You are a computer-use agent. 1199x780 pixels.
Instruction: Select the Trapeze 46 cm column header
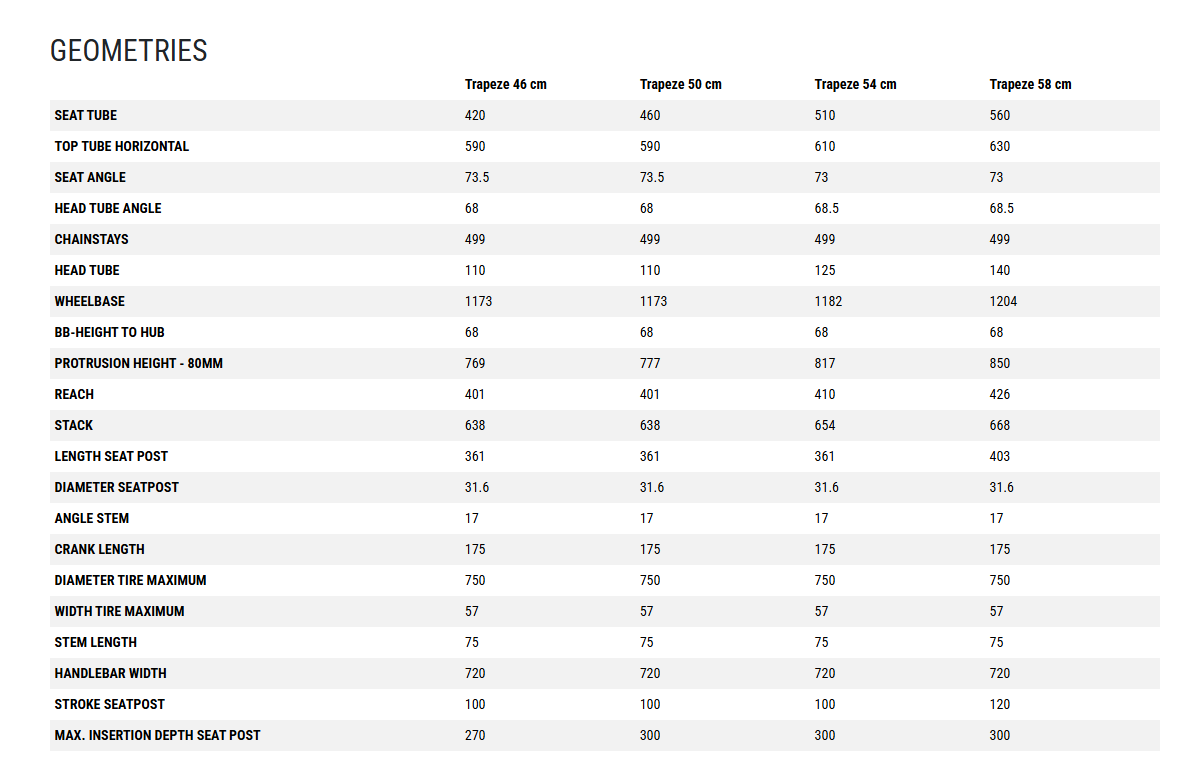(x=505, y=84)
